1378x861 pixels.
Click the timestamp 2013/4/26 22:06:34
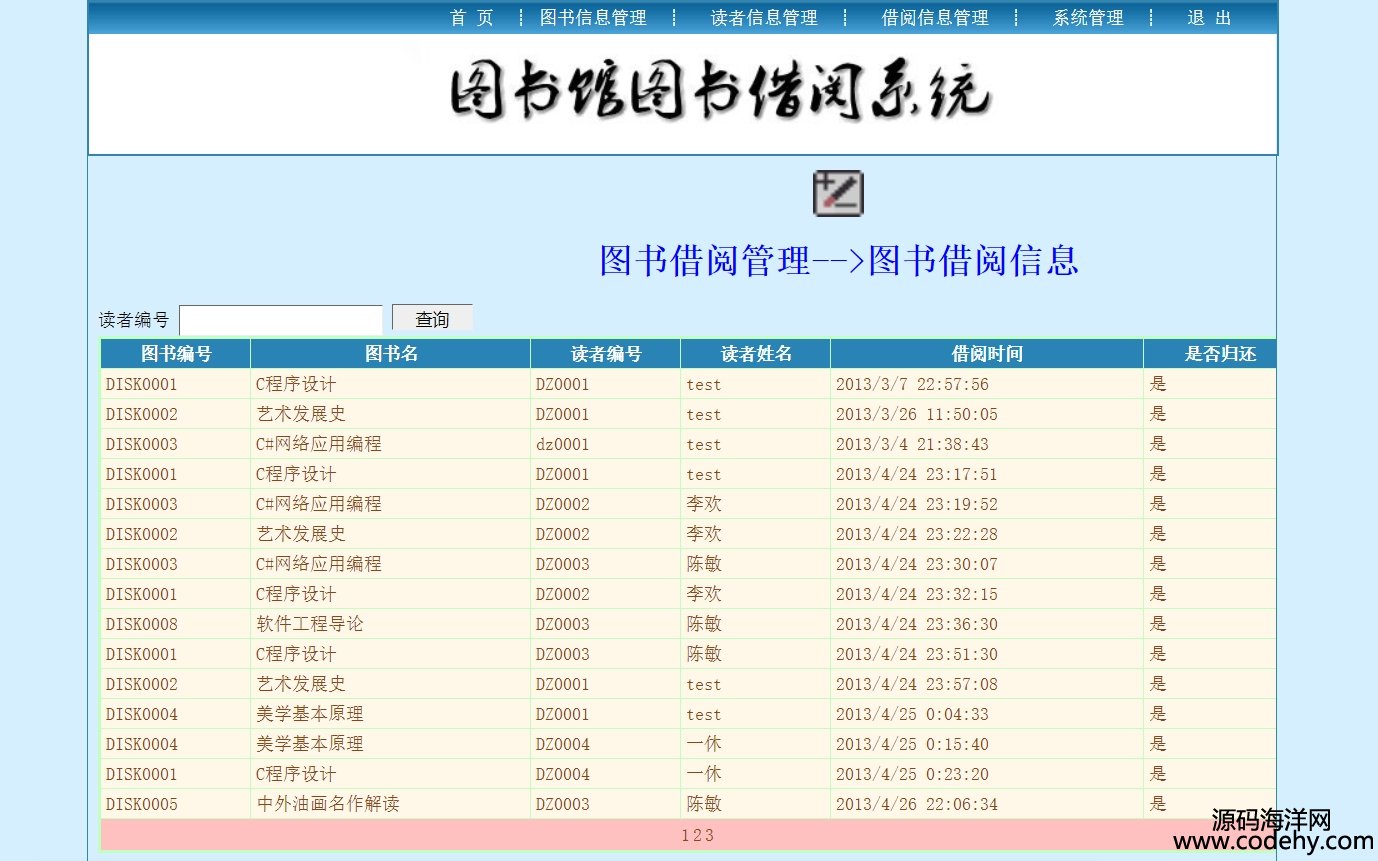917,804
